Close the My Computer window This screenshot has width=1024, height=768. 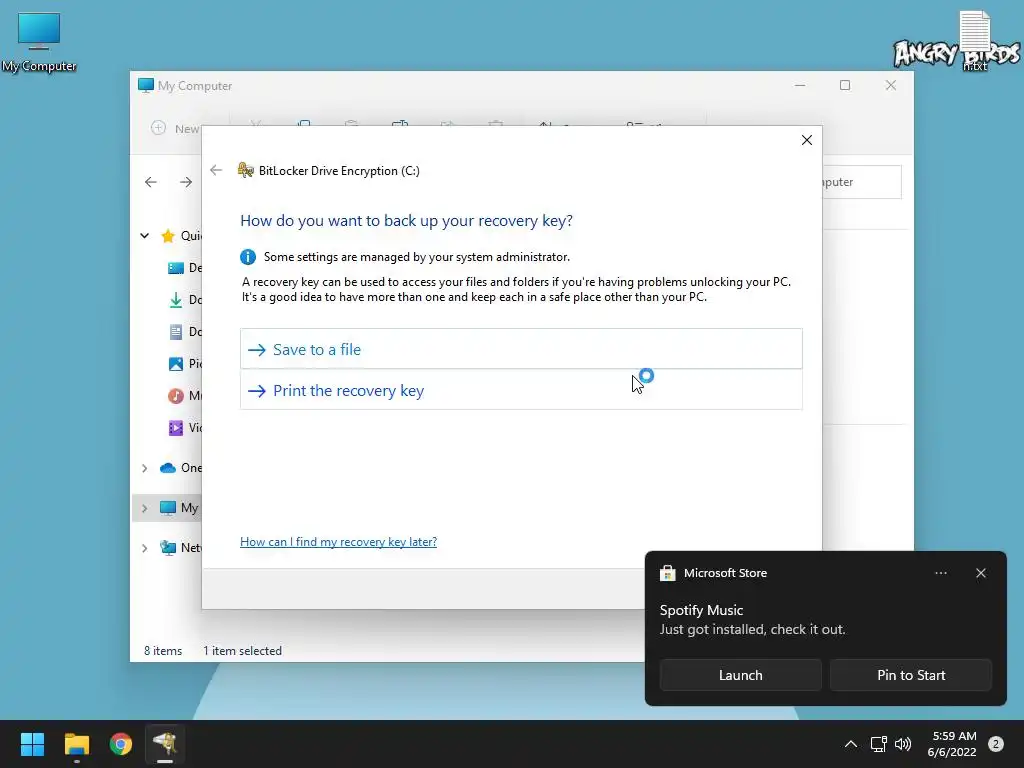coord(891,86)
